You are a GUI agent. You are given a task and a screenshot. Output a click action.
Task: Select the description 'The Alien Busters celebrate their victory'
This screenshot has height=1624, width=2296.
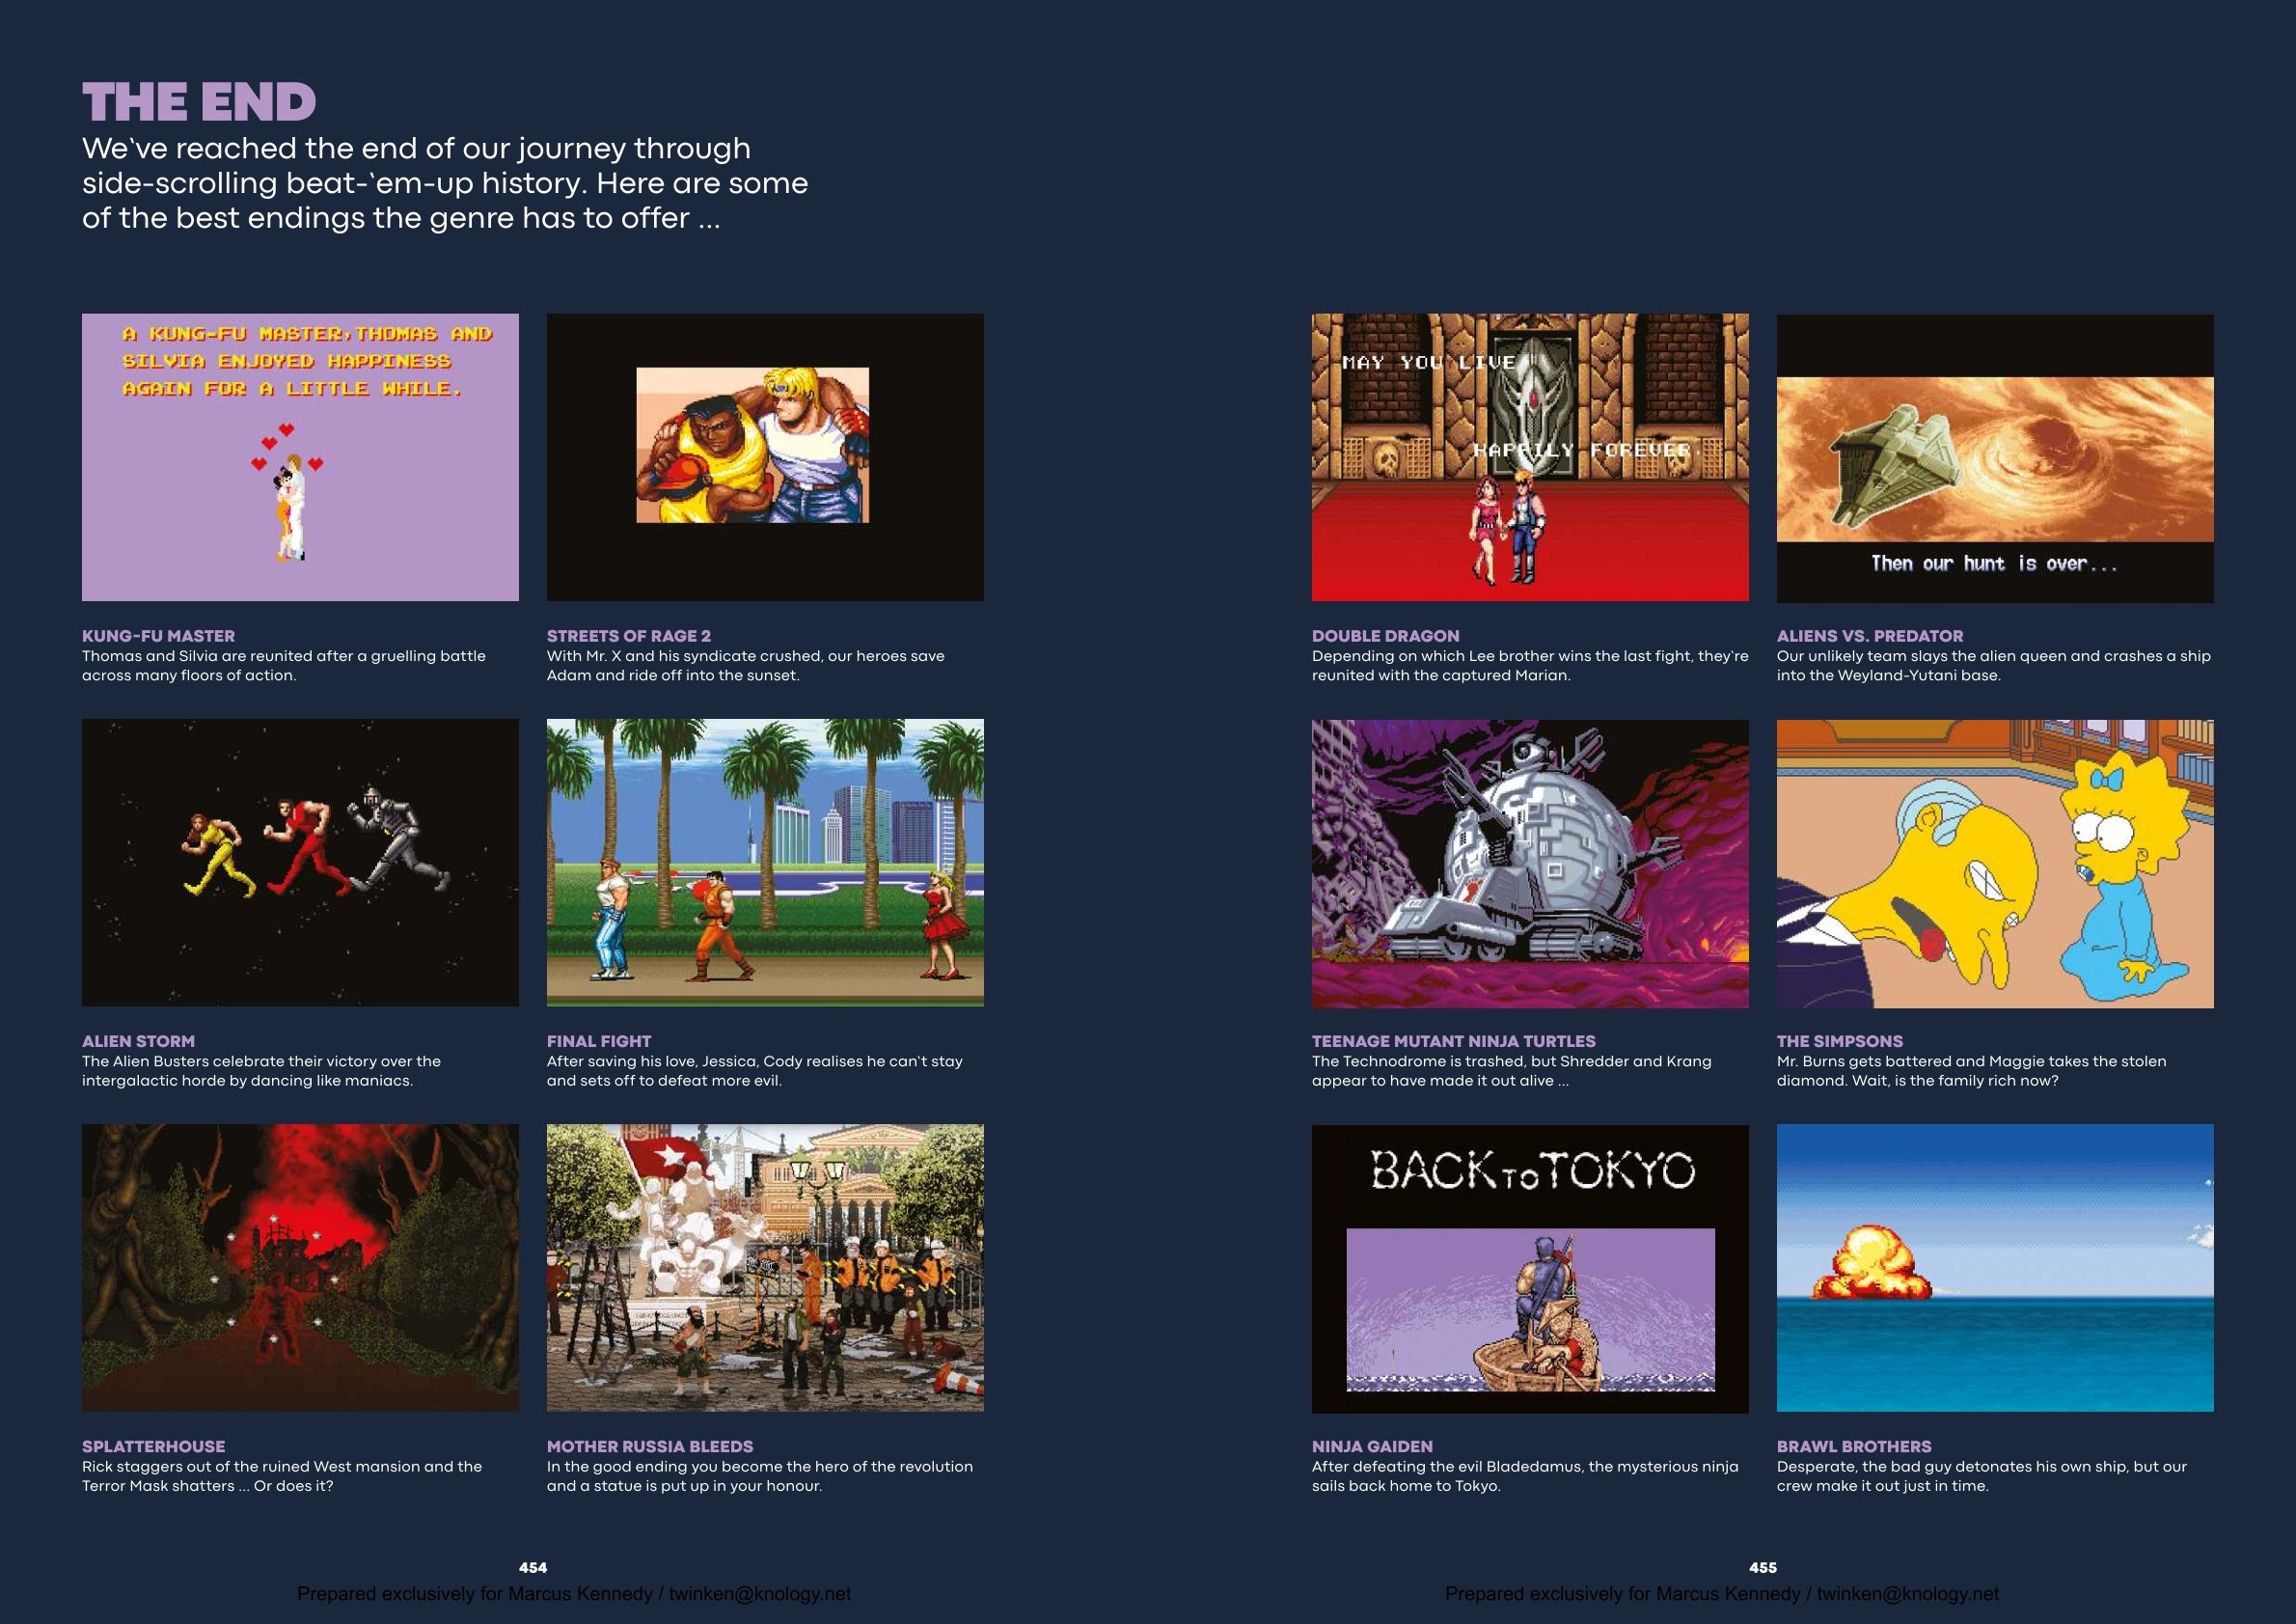click(x=262, y=1071)
